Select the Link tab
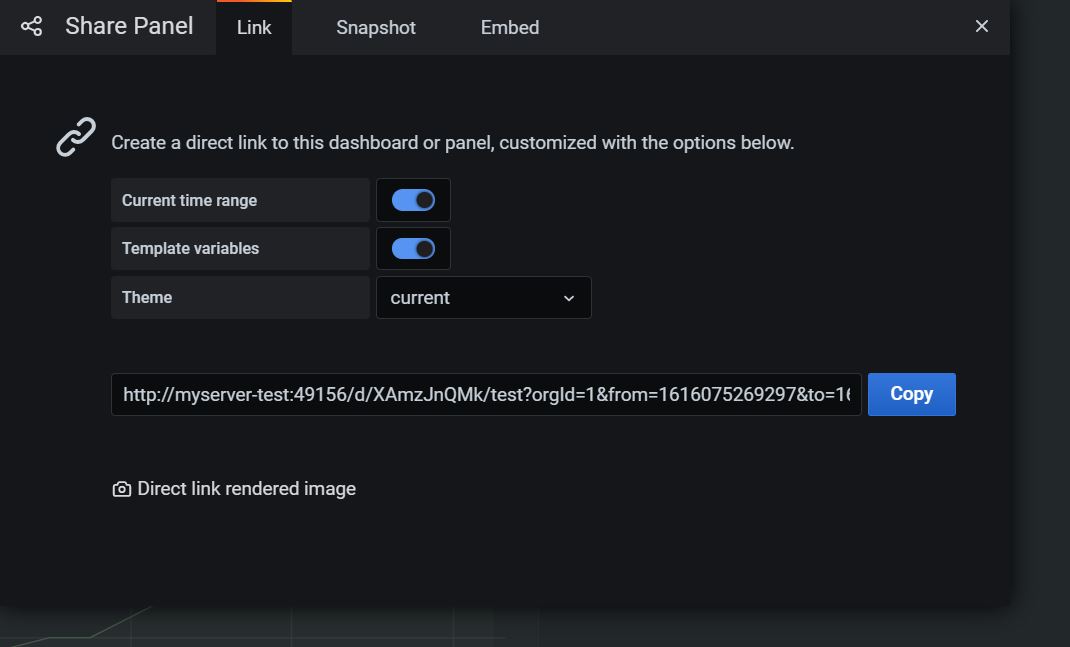The image size is (1070, 647). 253,27
